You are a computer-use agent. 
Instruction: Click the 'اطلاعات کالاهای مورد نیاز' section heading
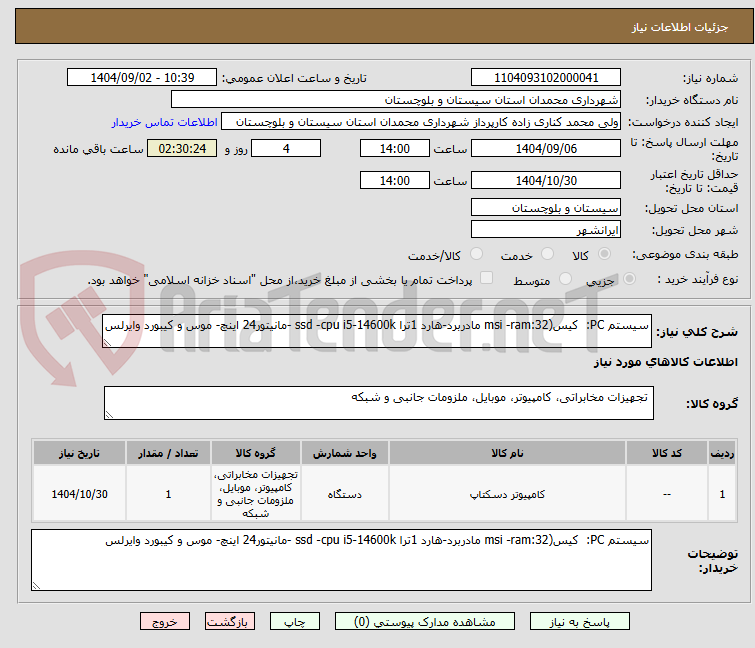point(665,362)
